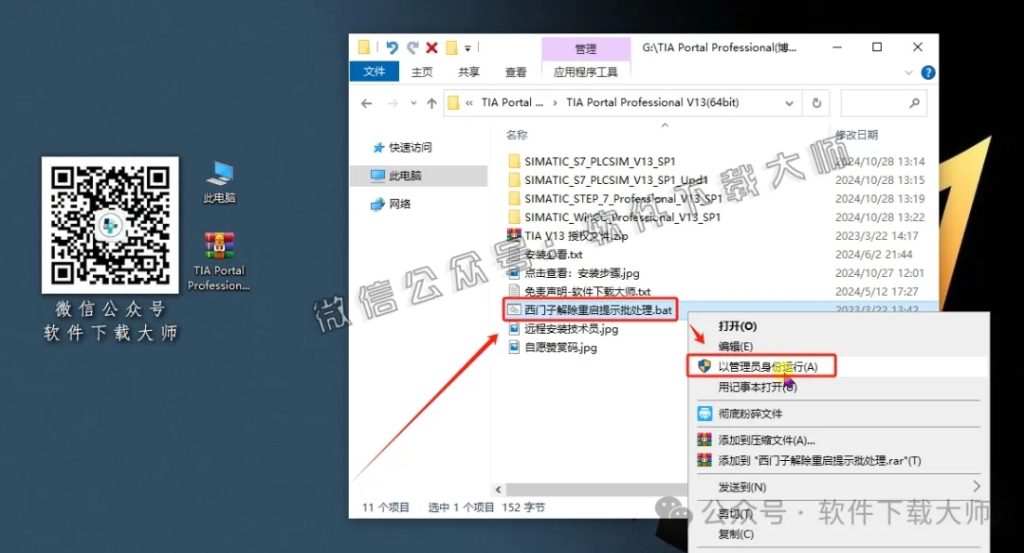Click the red X delete icon in title bar

432,48
